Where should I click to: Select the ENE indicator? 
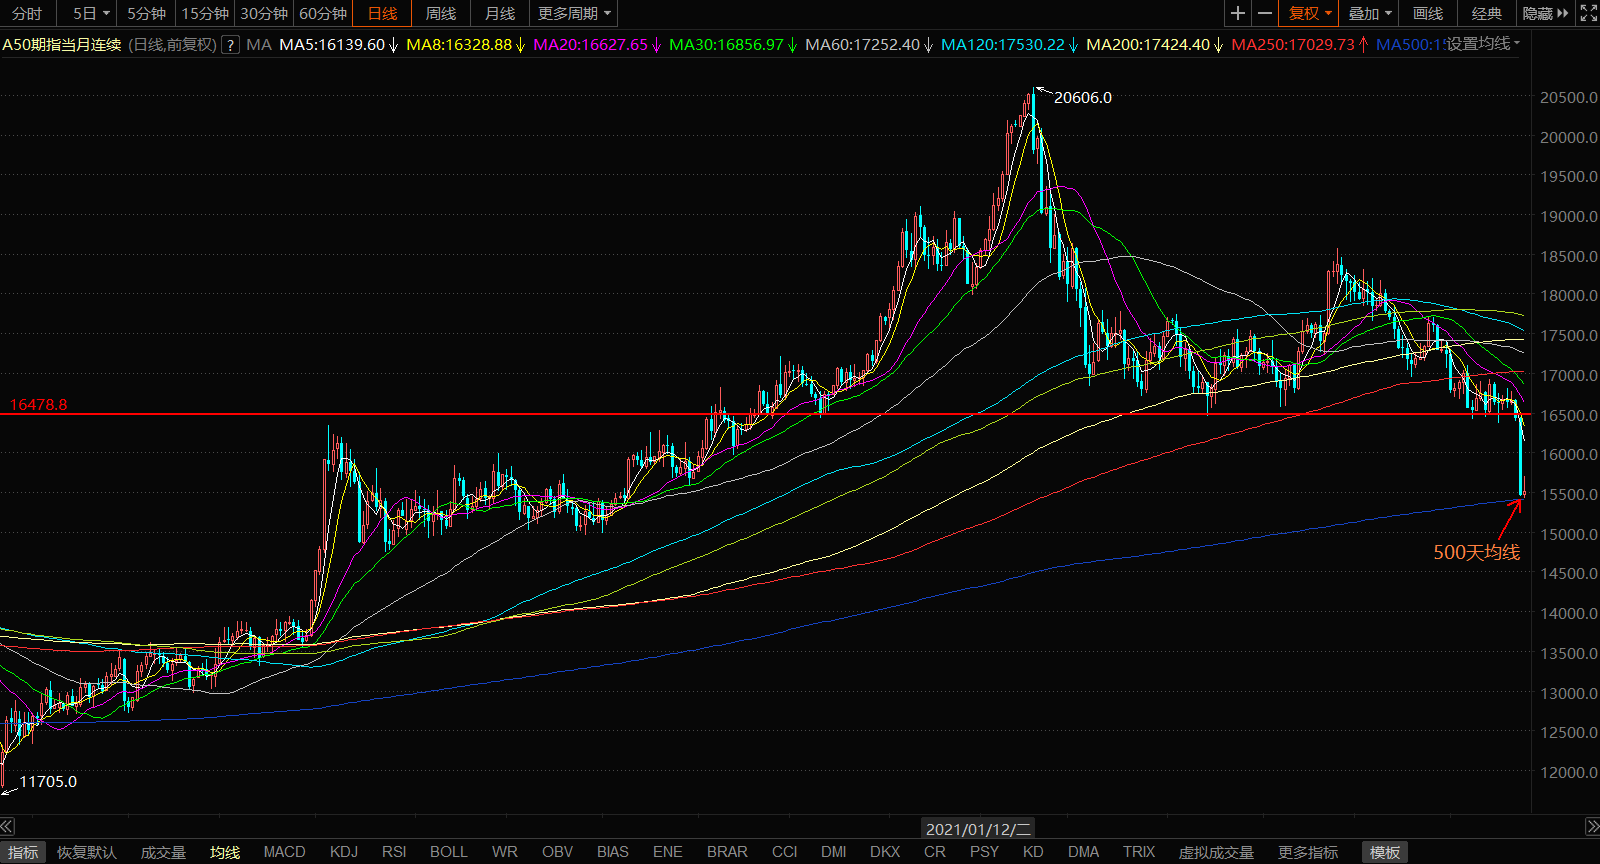pyautogui.click(x=667, y=852)
